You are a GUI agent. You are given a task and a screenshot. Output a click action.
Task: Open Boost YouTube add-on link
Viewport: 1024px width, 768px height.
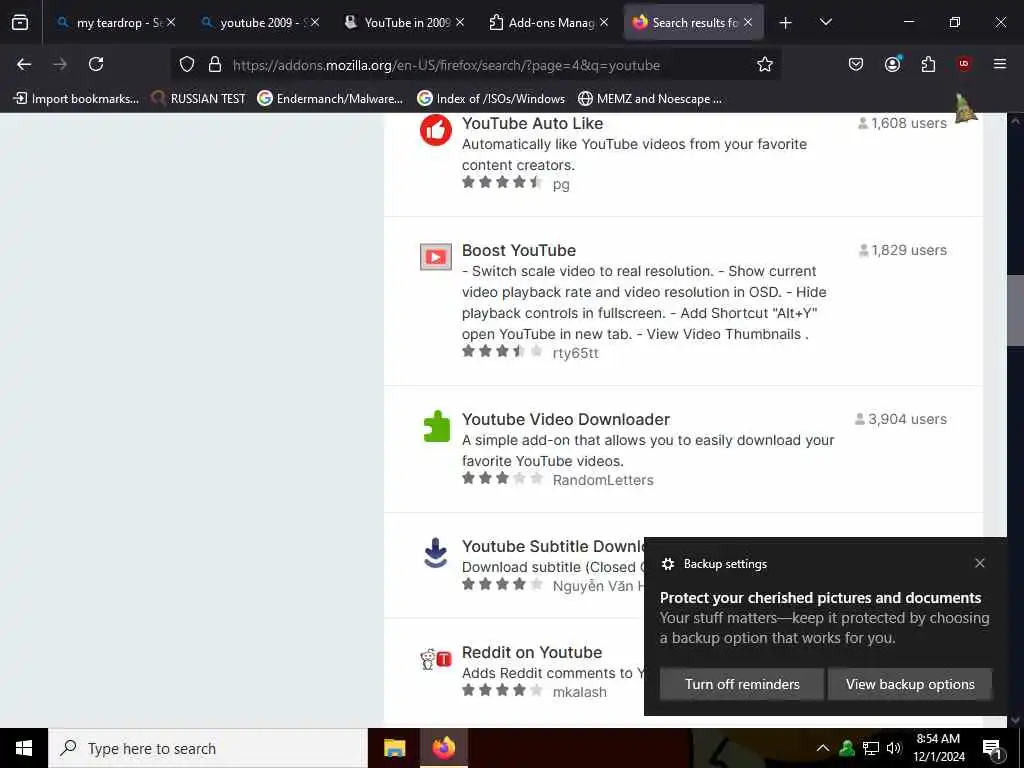tap(519, 251)
